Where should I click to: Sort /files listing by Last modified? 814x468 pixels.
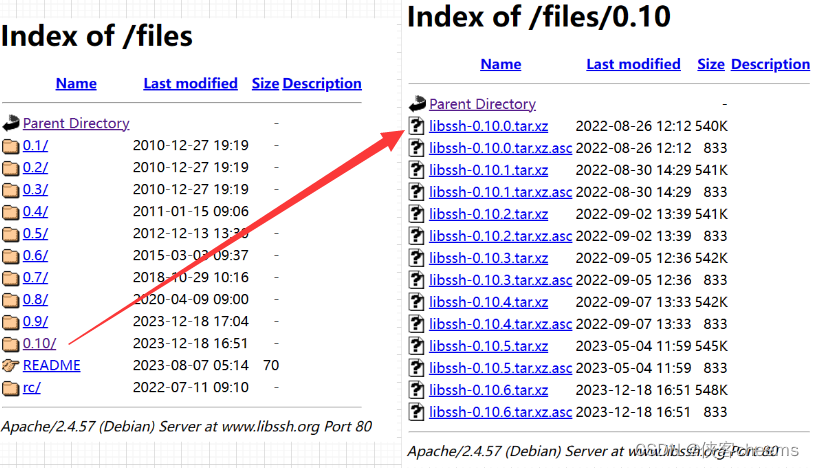190,84
